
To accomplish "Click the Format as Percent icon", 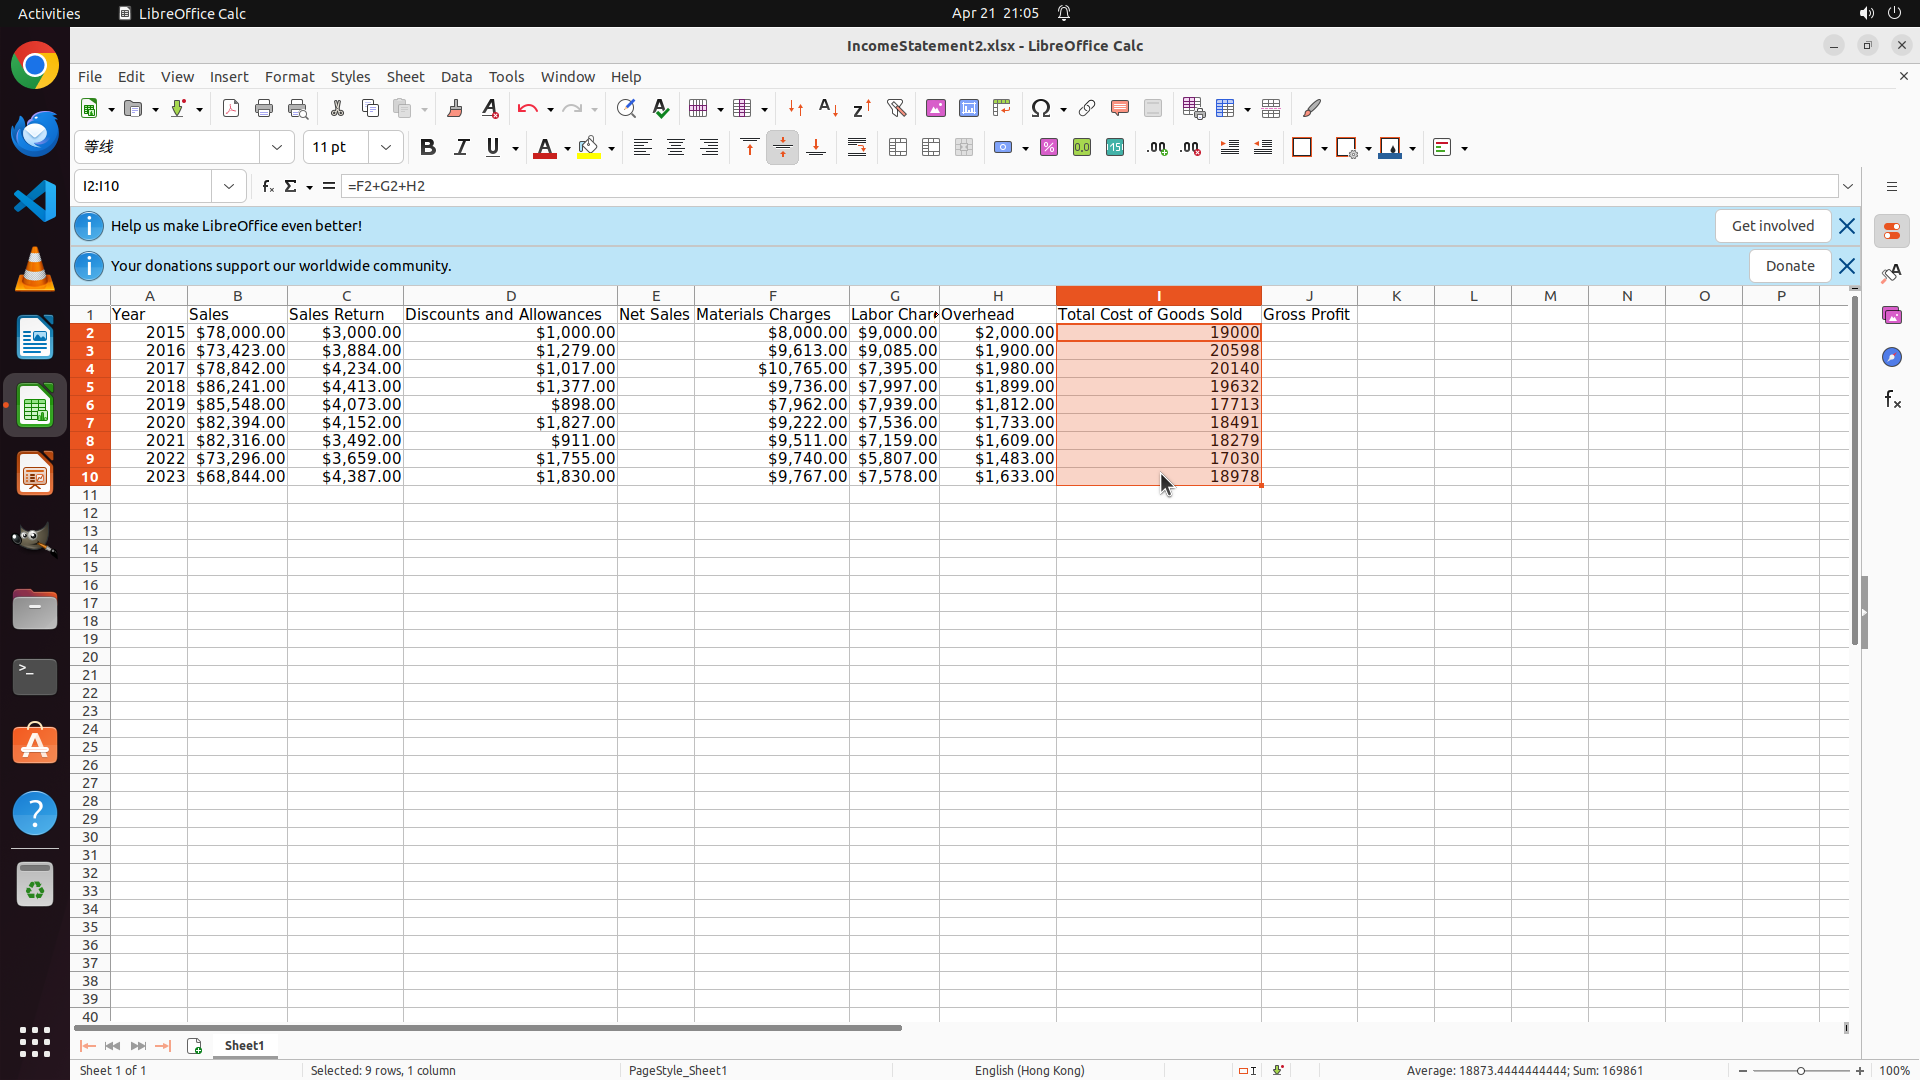I will point(1049,147).
